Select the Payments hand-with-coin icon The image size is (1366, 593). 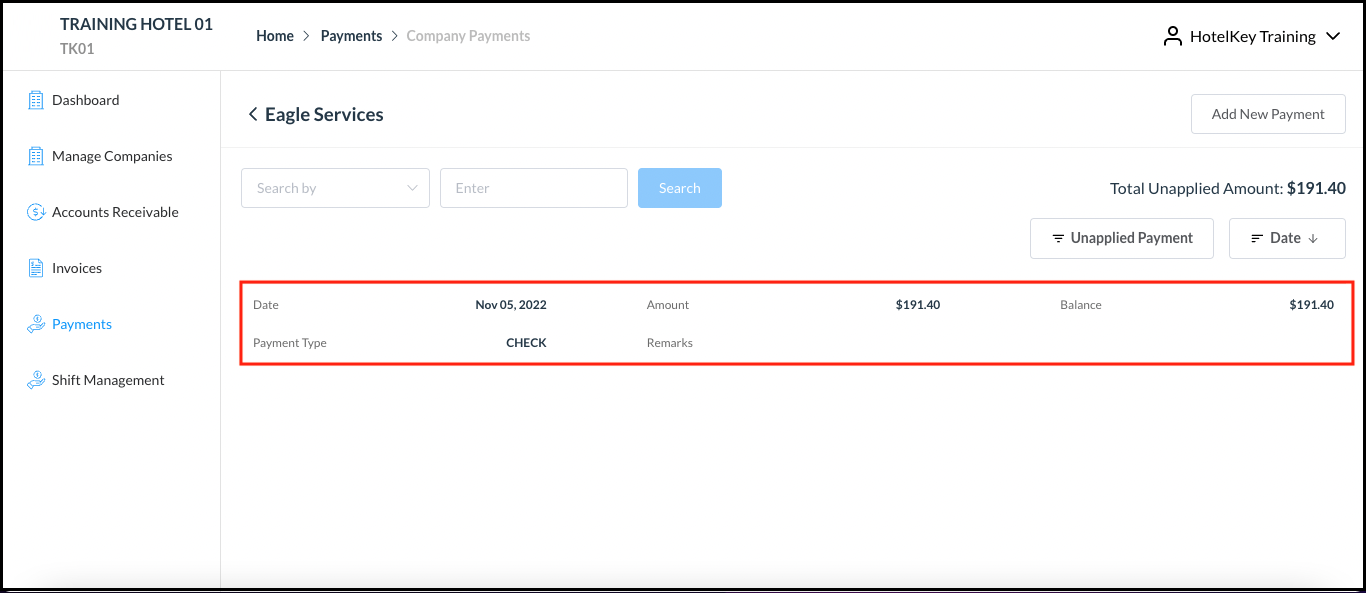(x=36, y=323)
